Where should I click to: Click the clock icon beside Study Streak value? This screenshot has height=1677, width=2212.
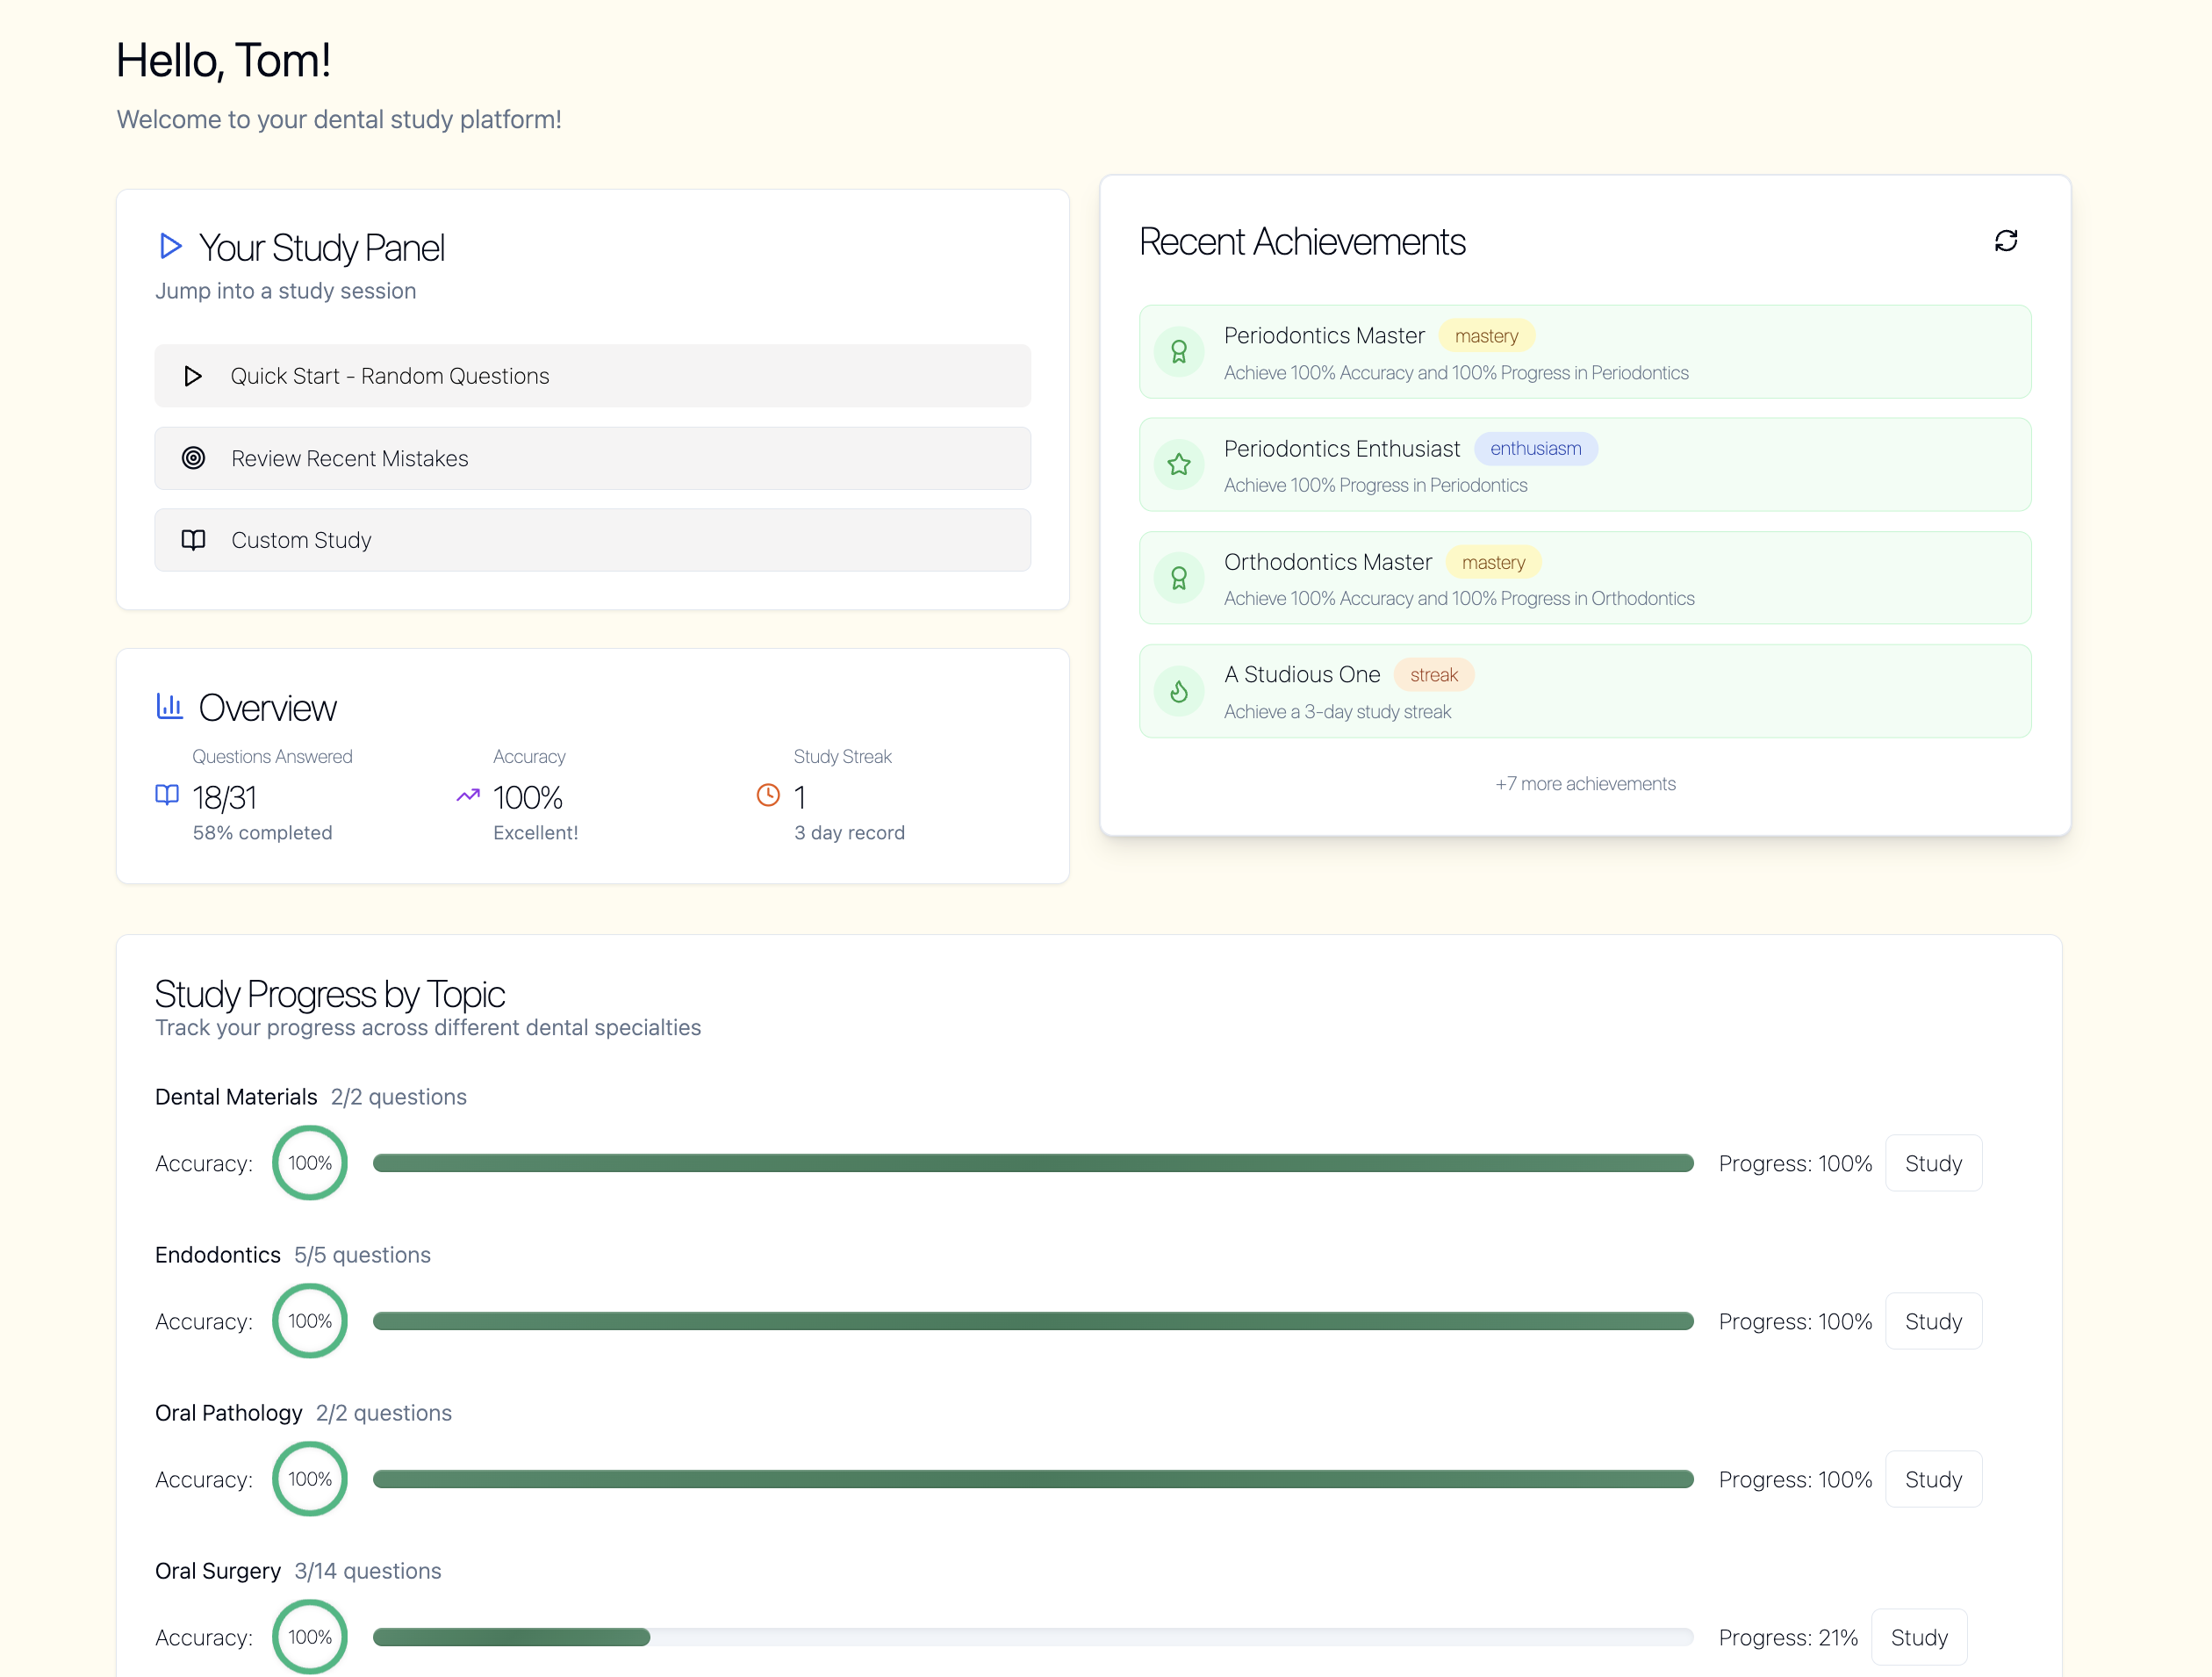[x=768, y=795]
